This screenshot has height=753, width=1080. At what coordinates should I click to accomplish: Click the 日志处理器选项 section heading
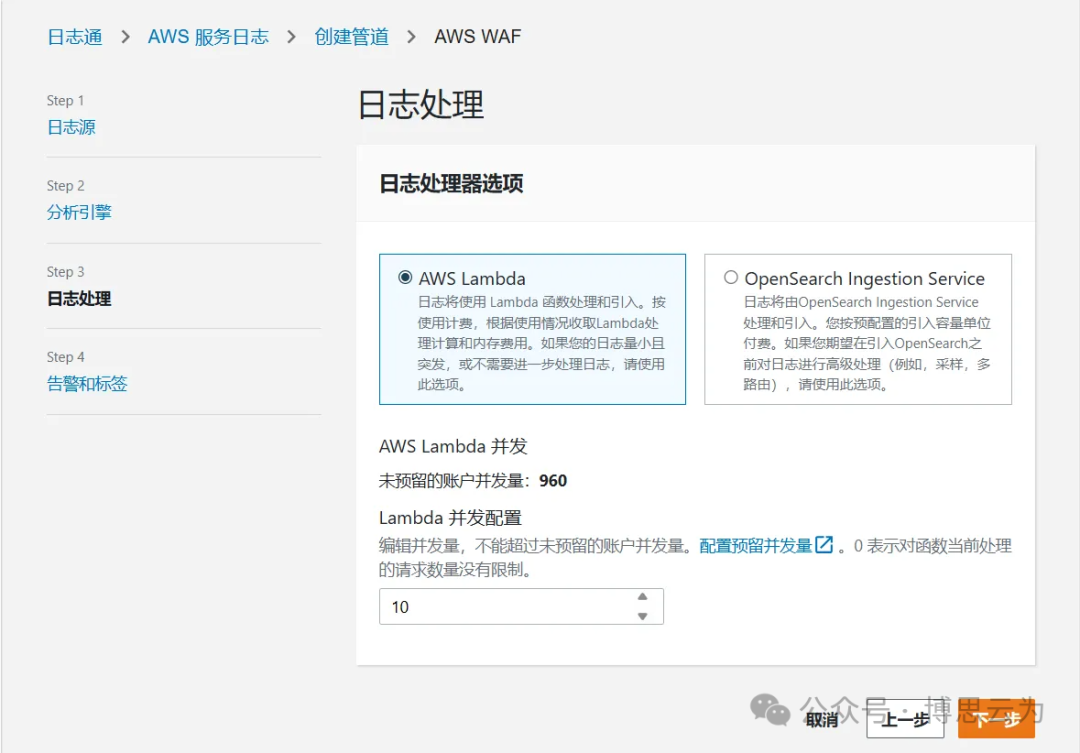tap(451, 183)
